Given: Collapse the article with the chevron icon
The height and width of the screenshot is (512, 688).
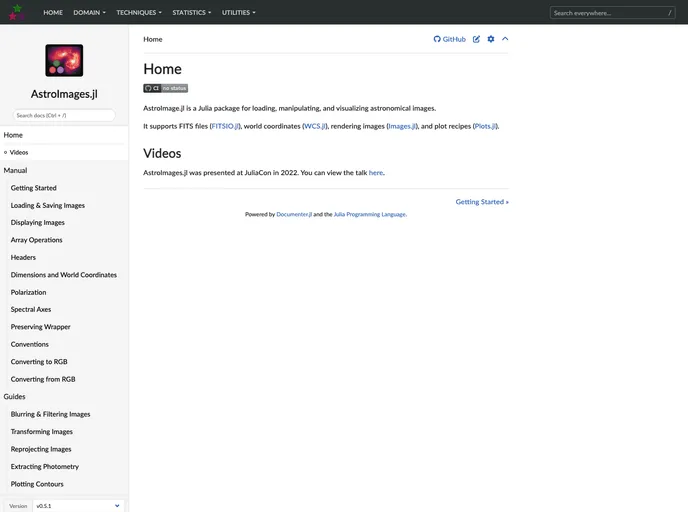Looking at the screenshot, I should pos(505,39).
